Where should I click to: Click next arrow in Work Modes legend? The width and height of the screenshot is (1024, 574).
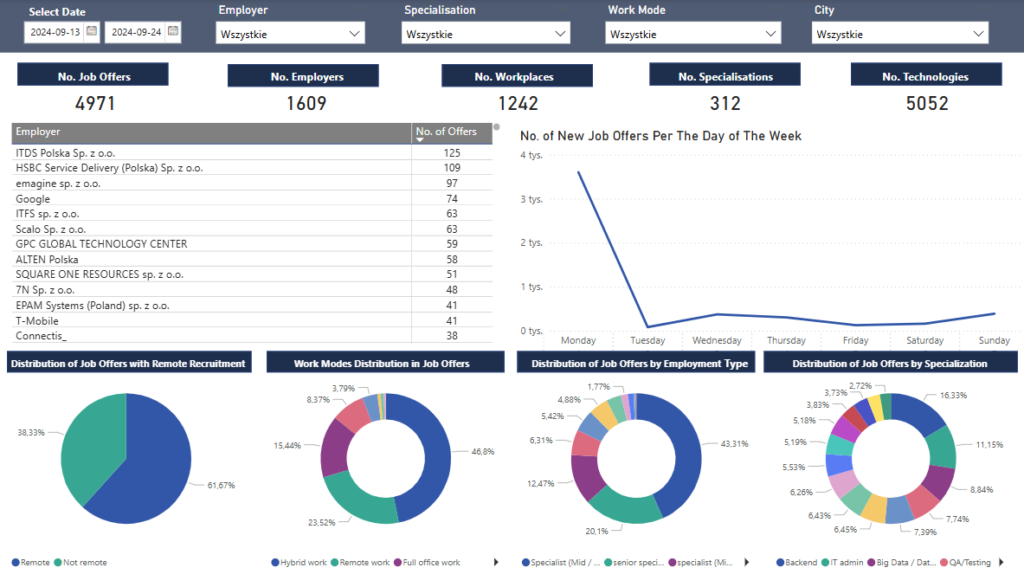[497, 563]
